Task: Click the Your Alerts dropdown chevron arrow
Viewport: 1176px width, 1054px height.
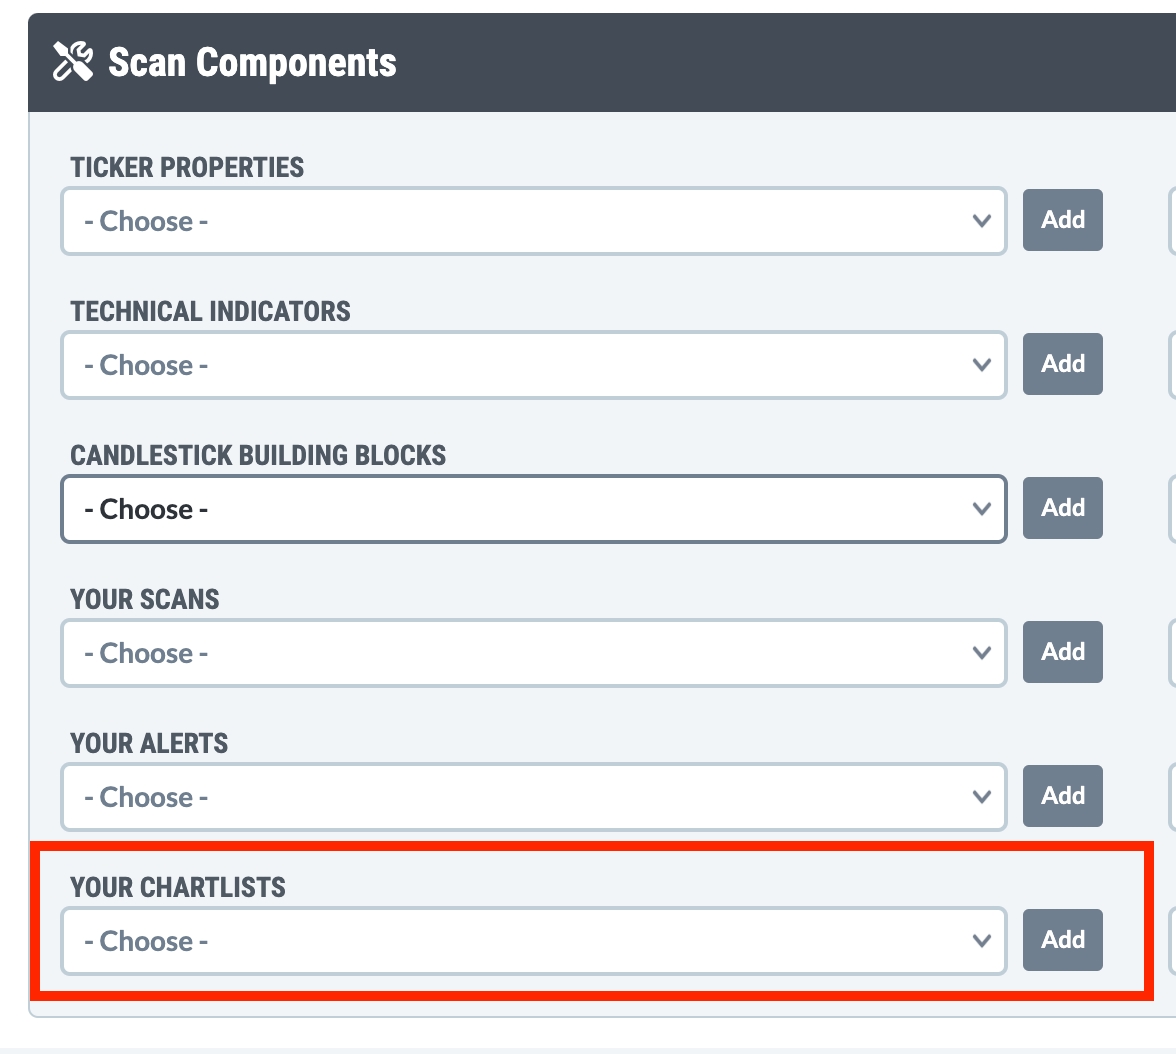Action: 982,797
